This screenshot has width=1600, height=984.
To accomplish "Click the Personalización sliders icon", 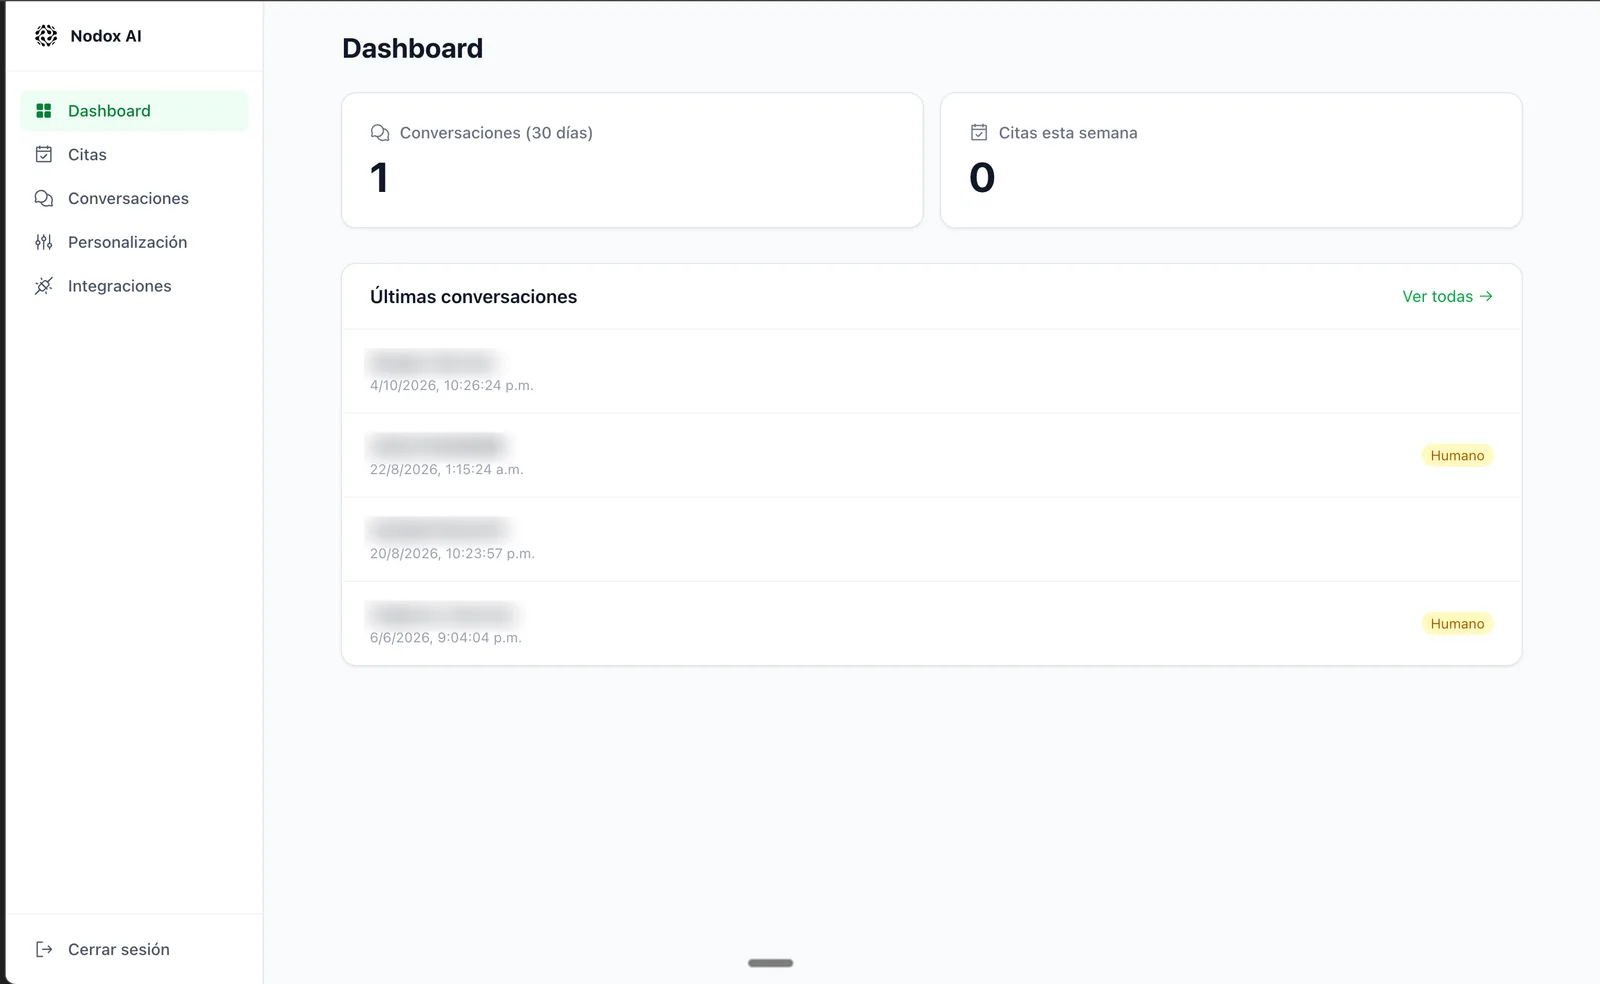I will pos(44,242).
